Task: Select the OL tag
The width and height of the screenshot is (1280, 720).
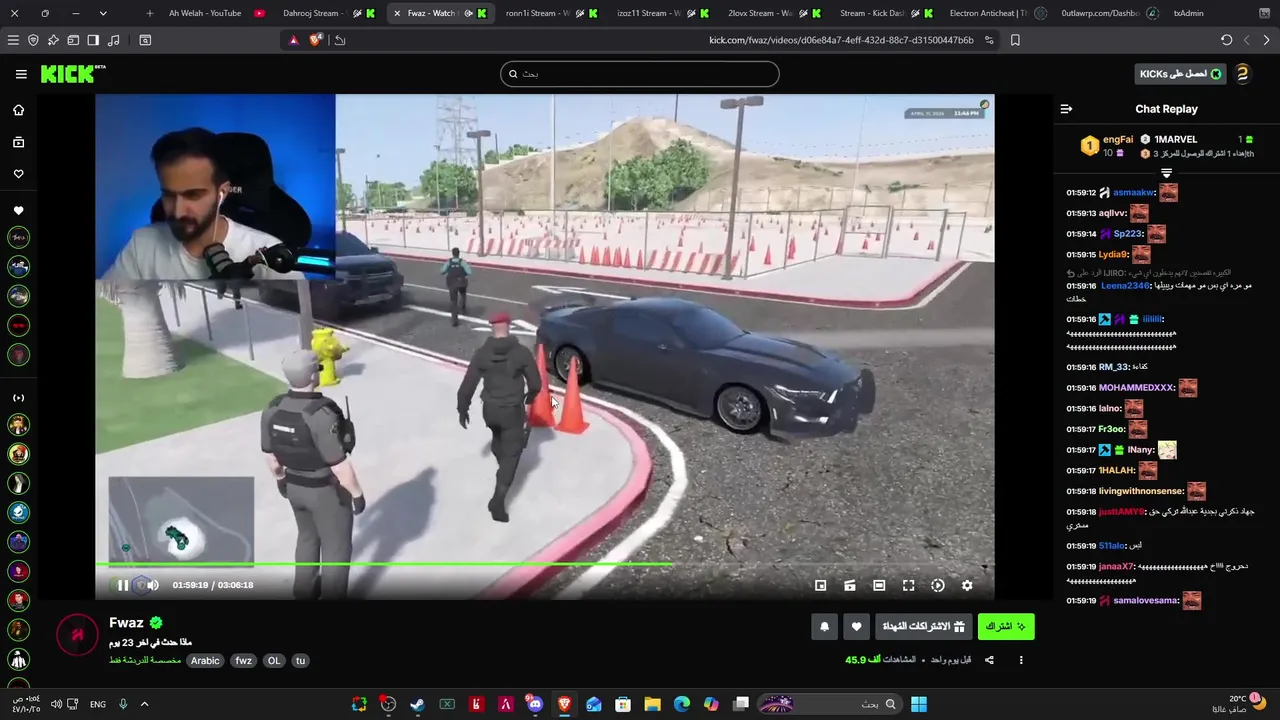Action: pyautogui.click(x=273, y=661)
